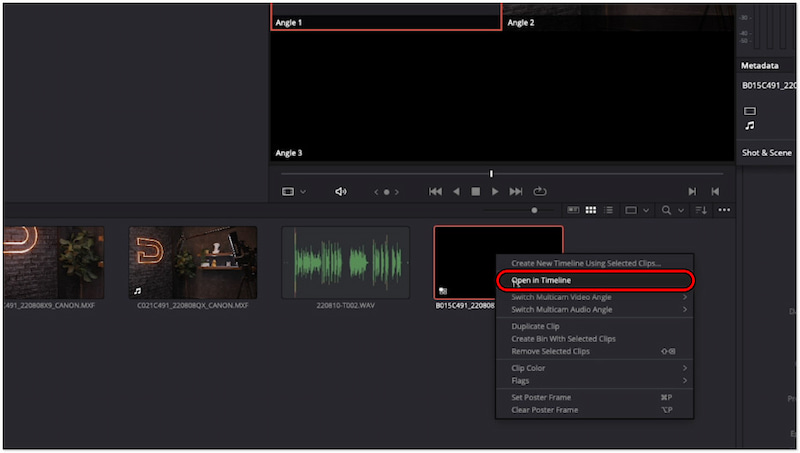Jump to the first frame
Image resolution: width=800 pixels, height=453 pixels.
[x=435, y=191]
